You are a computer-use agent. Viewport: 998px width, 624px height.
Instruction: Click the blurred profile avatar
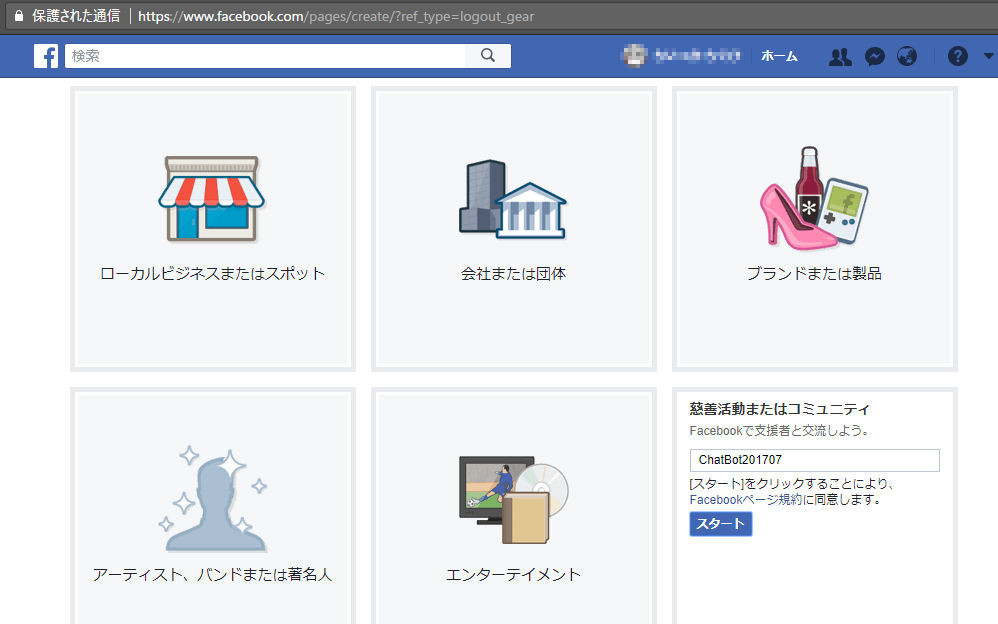[635, 56]
